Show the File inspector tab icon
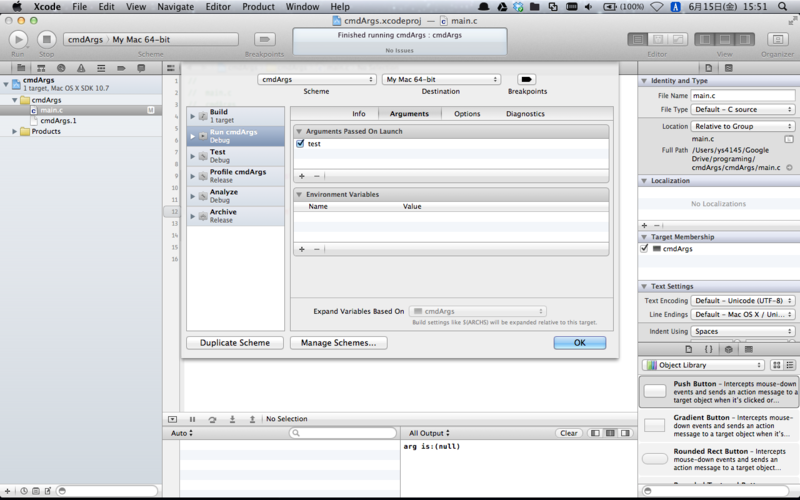The width and height of the screenshot is (800, 500). (x=708, y=68)
